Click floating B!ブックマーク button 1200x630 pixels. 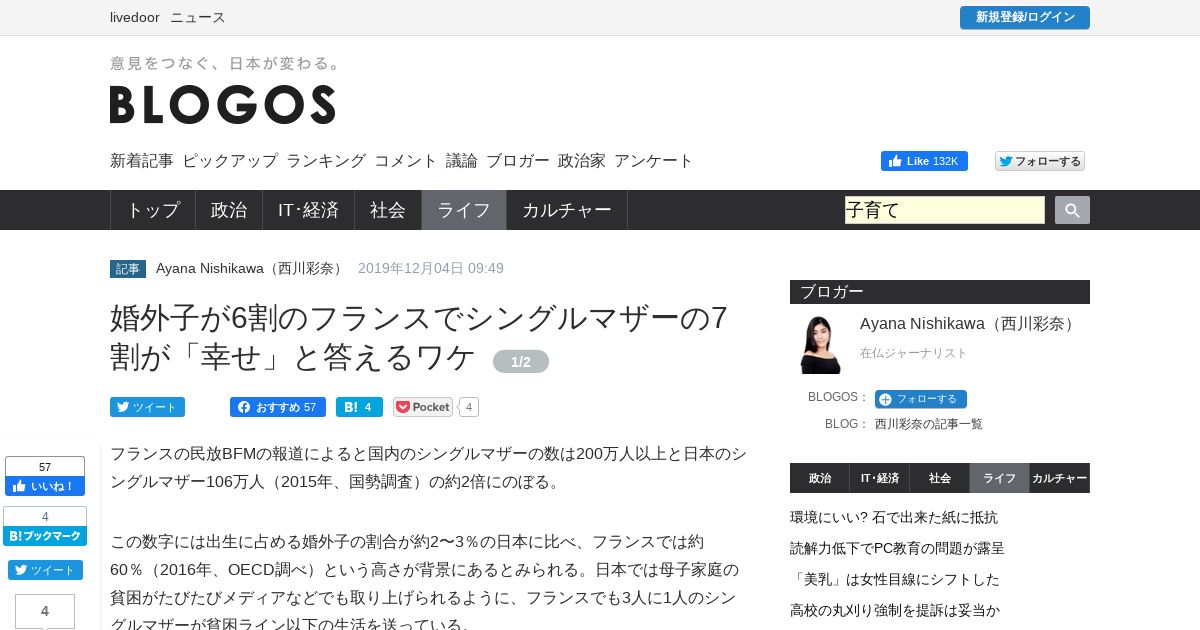(x=45, y=536)
